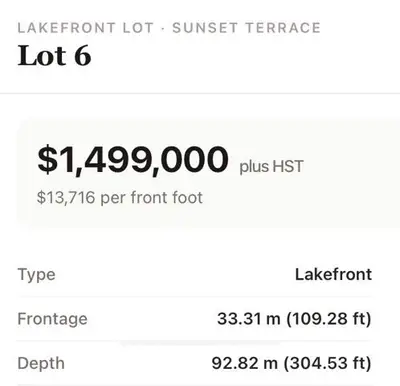Select the LAKEFRONT LOT · SUNSET TERRACE label
The height and width of the screenshot is (386, 400).
(x=169, y=28)
